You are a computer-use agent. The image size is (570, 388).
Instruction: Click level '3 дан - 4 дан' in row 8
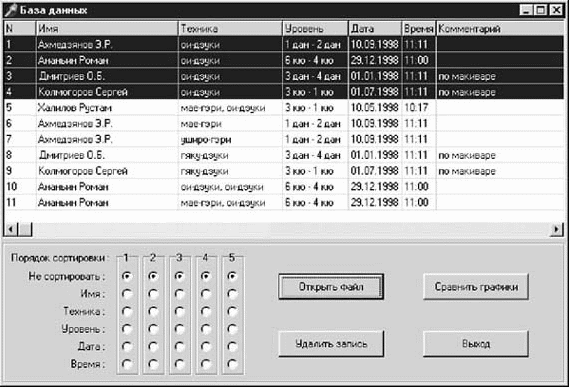(313, 156)
